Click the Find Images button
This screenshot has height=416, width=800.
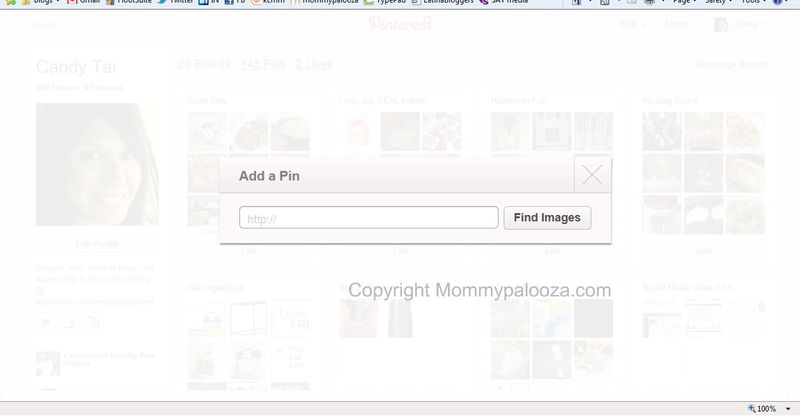point(547,218)
